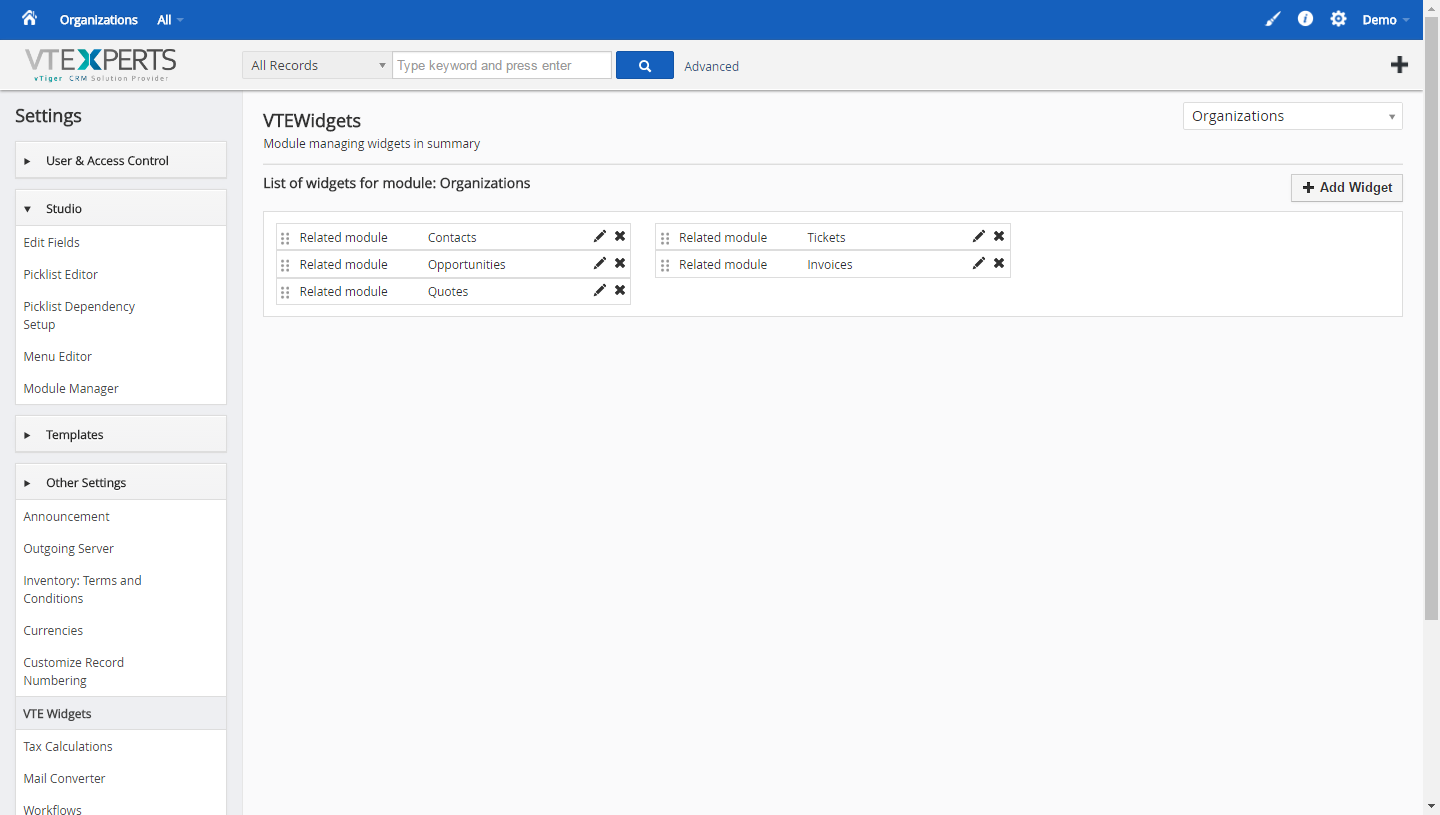The width and height of the screenshot is (1440, 815).
Task: Open Module Manager
Action: (71, 388)
